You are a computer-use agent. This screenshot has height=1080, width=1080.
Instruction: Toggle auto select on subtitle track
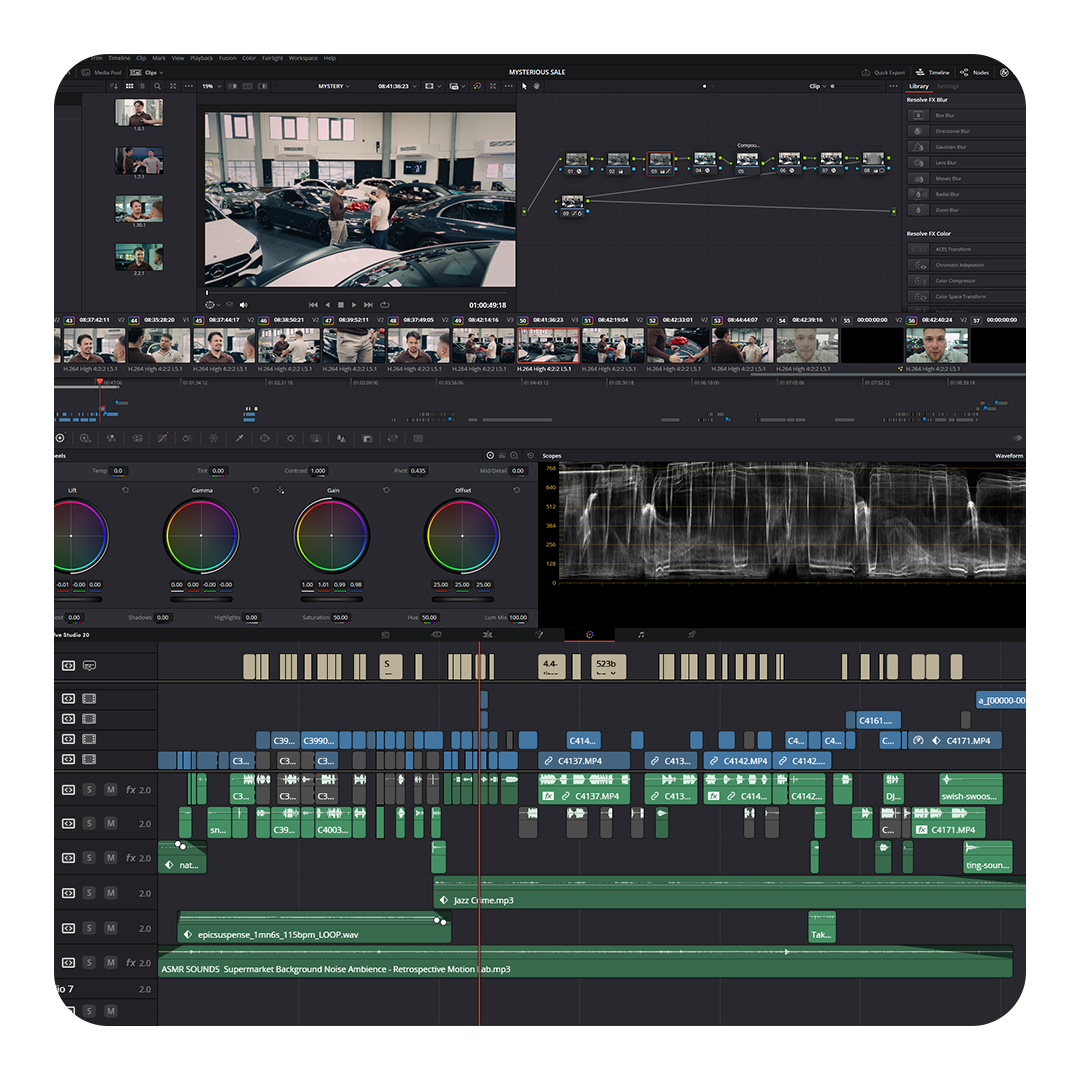tap(68, 665)
